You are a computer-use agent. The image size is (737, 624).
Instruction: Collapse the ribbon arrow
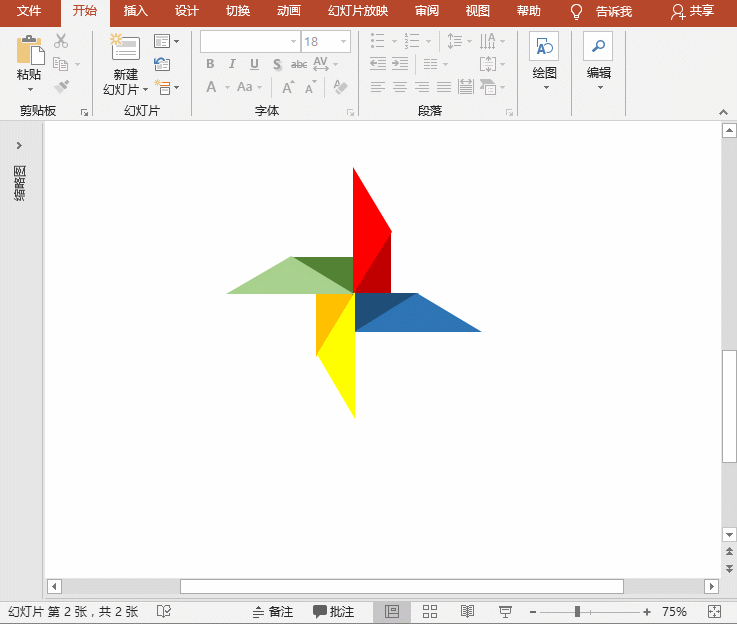[723, 112]
